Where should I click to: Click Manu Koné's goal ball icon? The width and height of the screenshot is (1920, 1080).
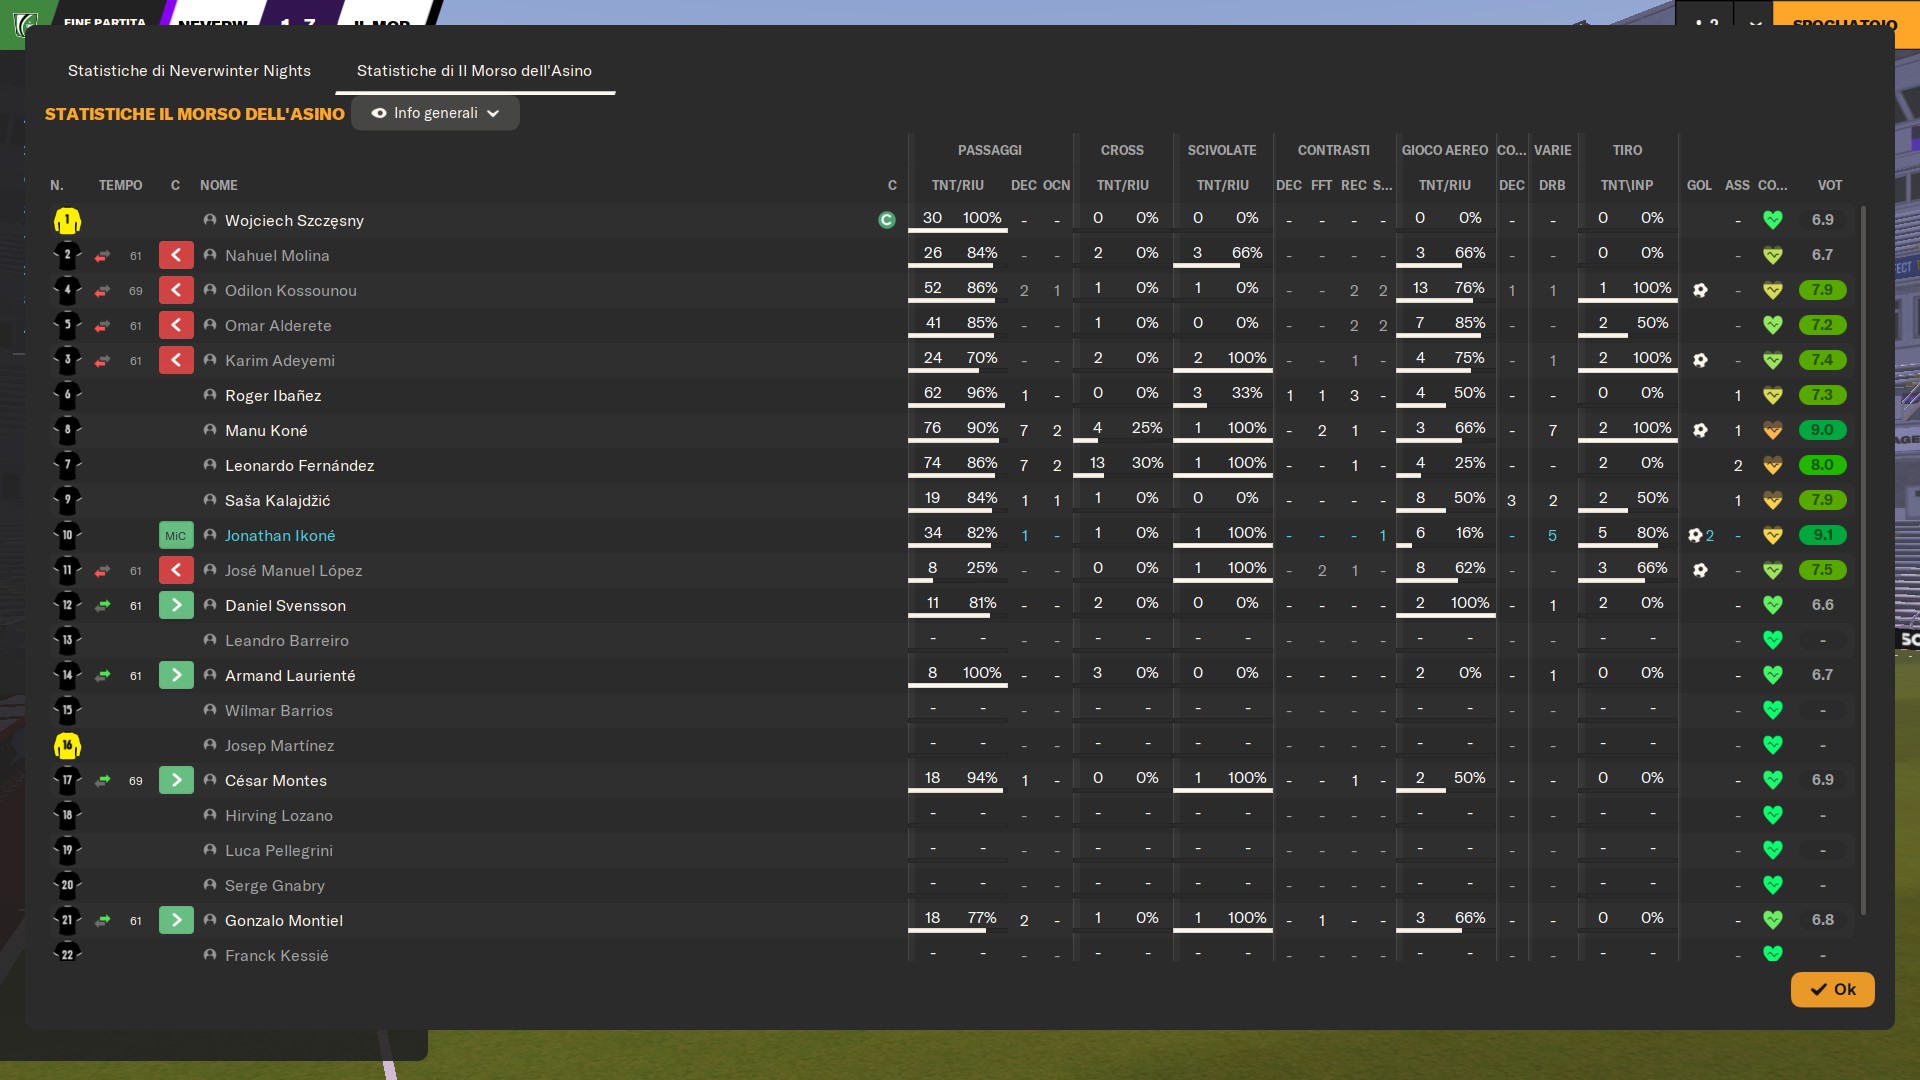[1700, 430]
